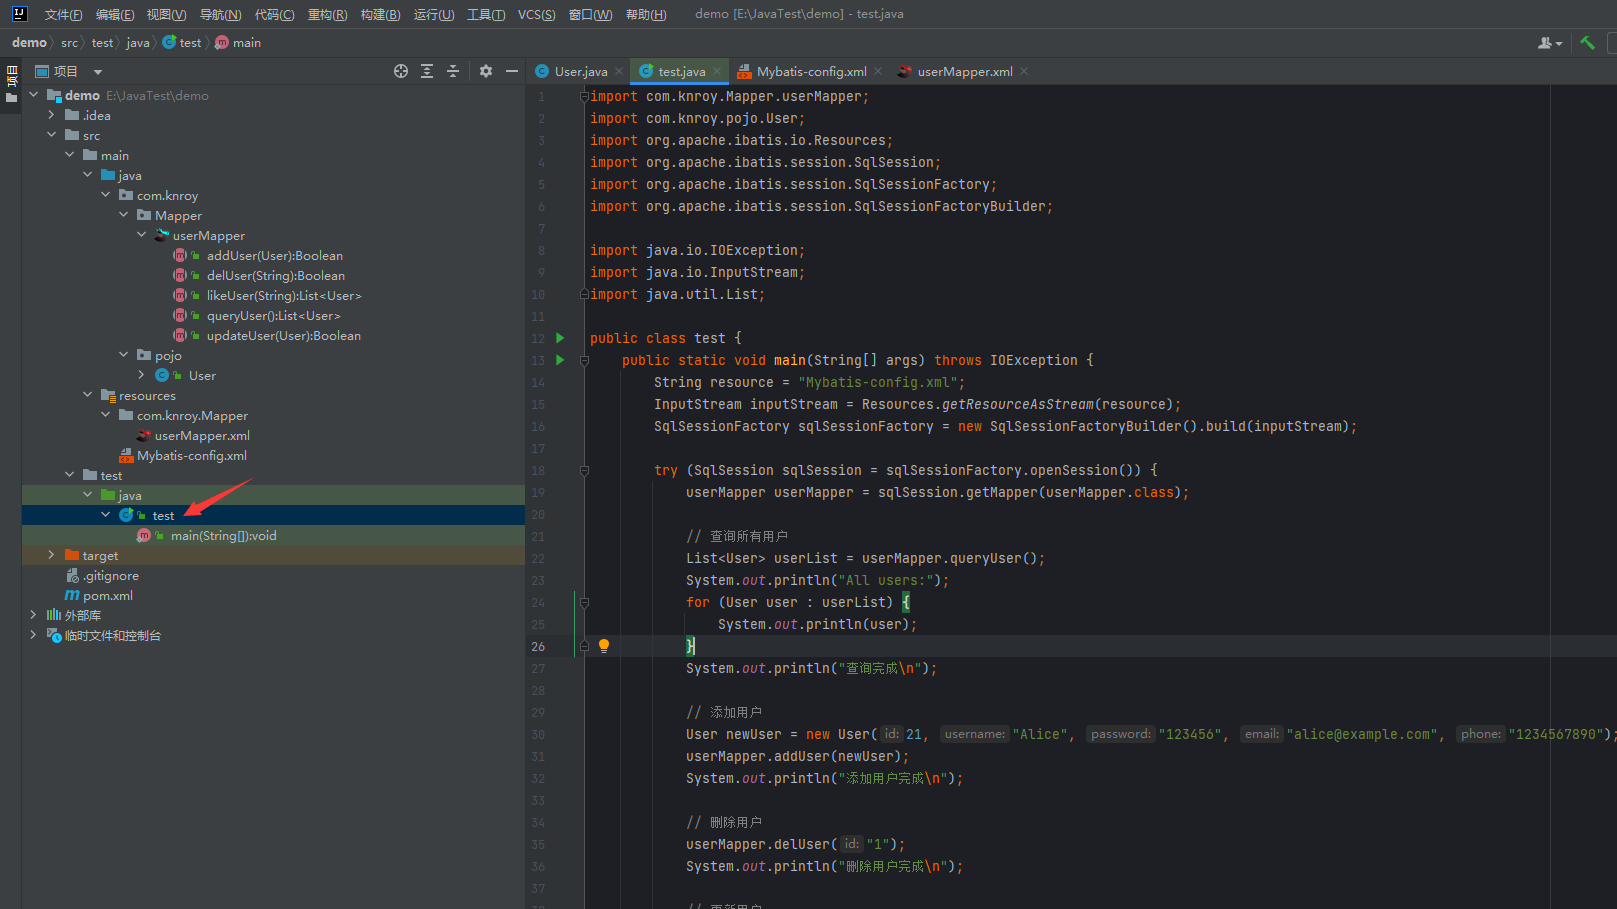Collapse the userMapper node in project tree
The image size is (1617, 909).
pos(142,235)
